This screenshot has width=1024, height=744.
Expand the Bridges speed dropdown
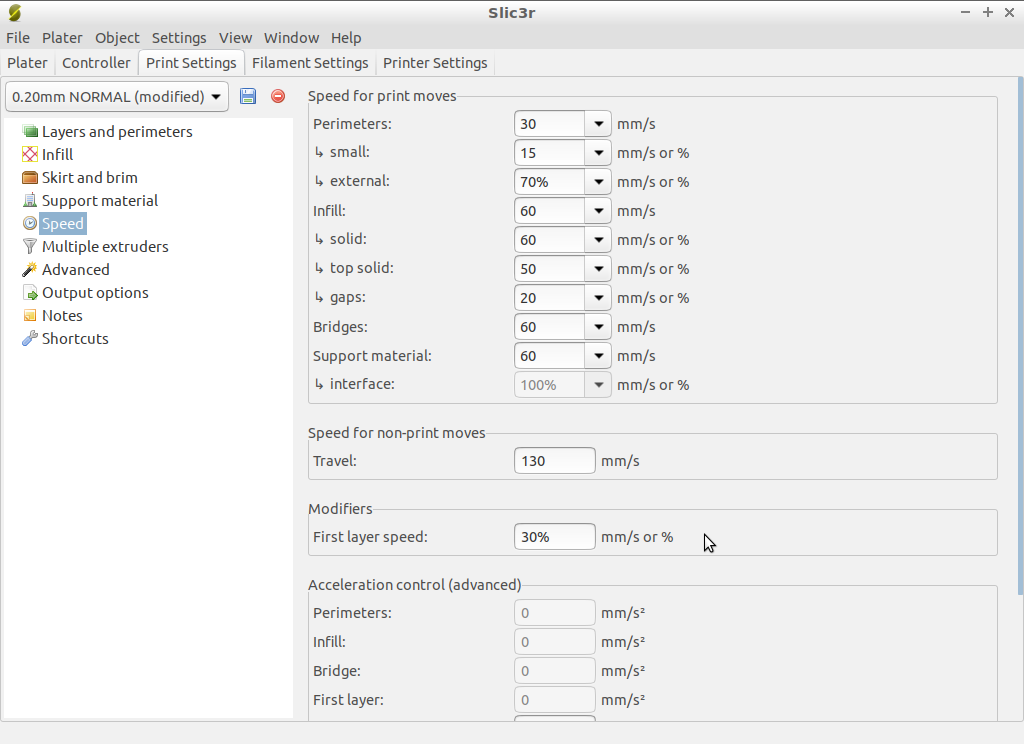point(598,327)
